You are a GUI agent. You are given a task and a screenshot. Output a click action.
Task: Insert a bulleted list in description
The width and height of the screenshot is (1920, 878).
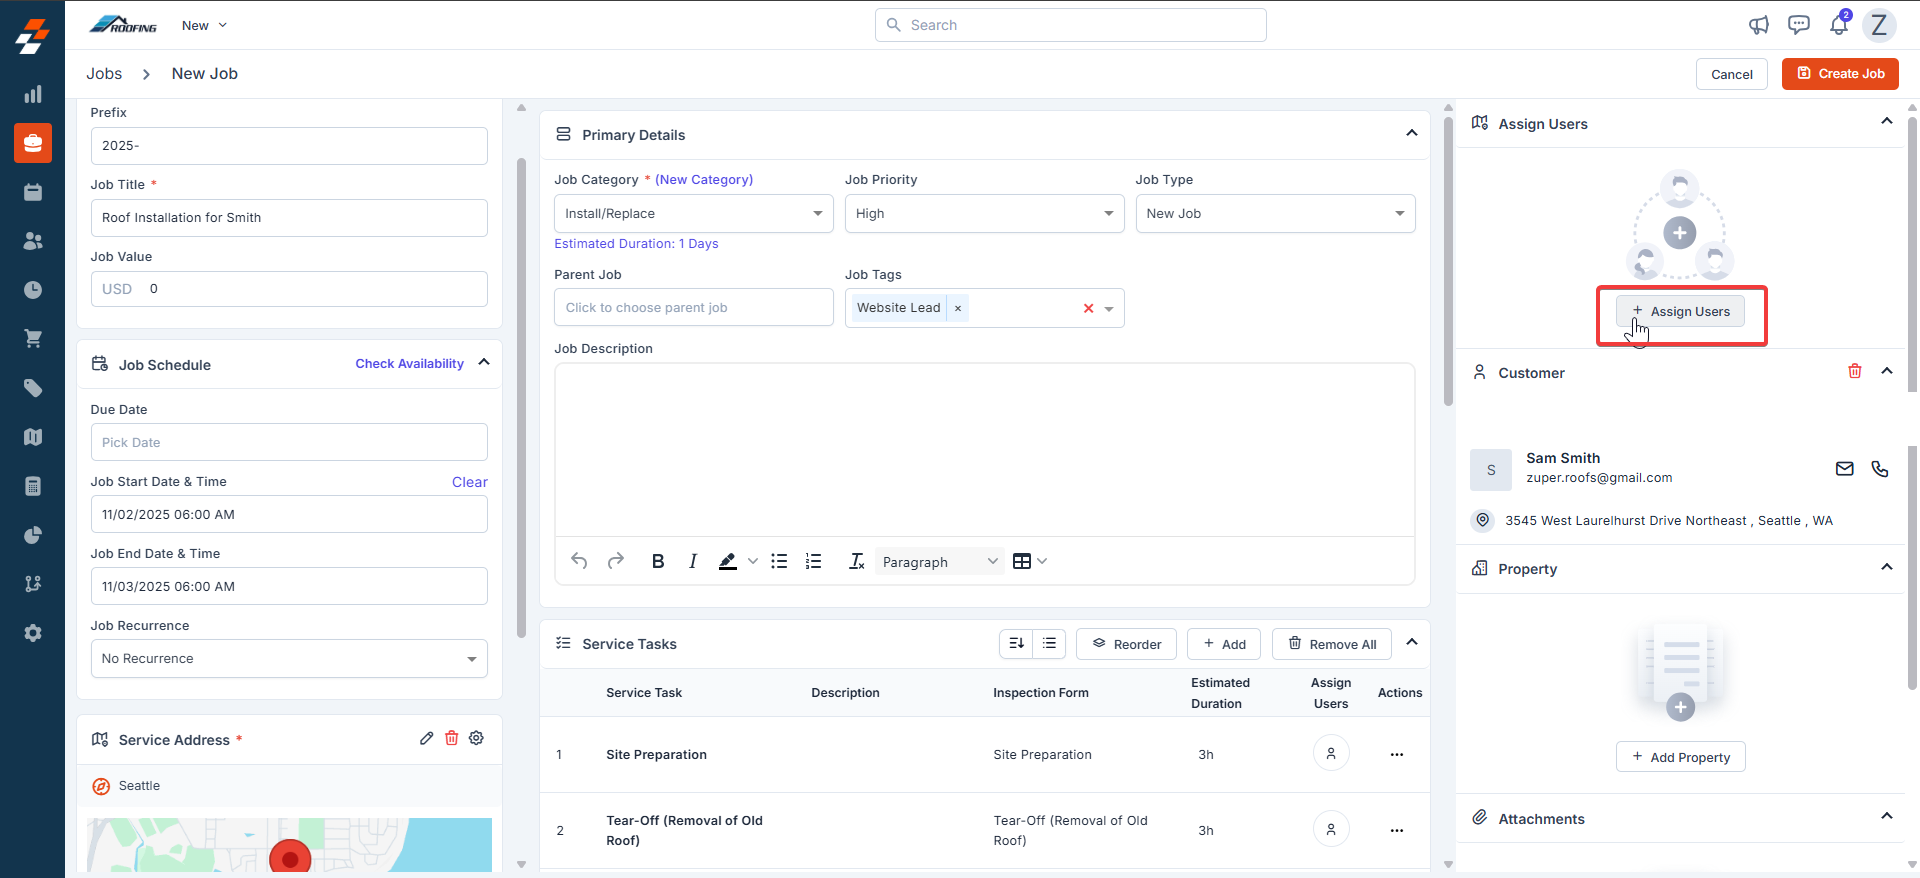[x=779, y=561]
